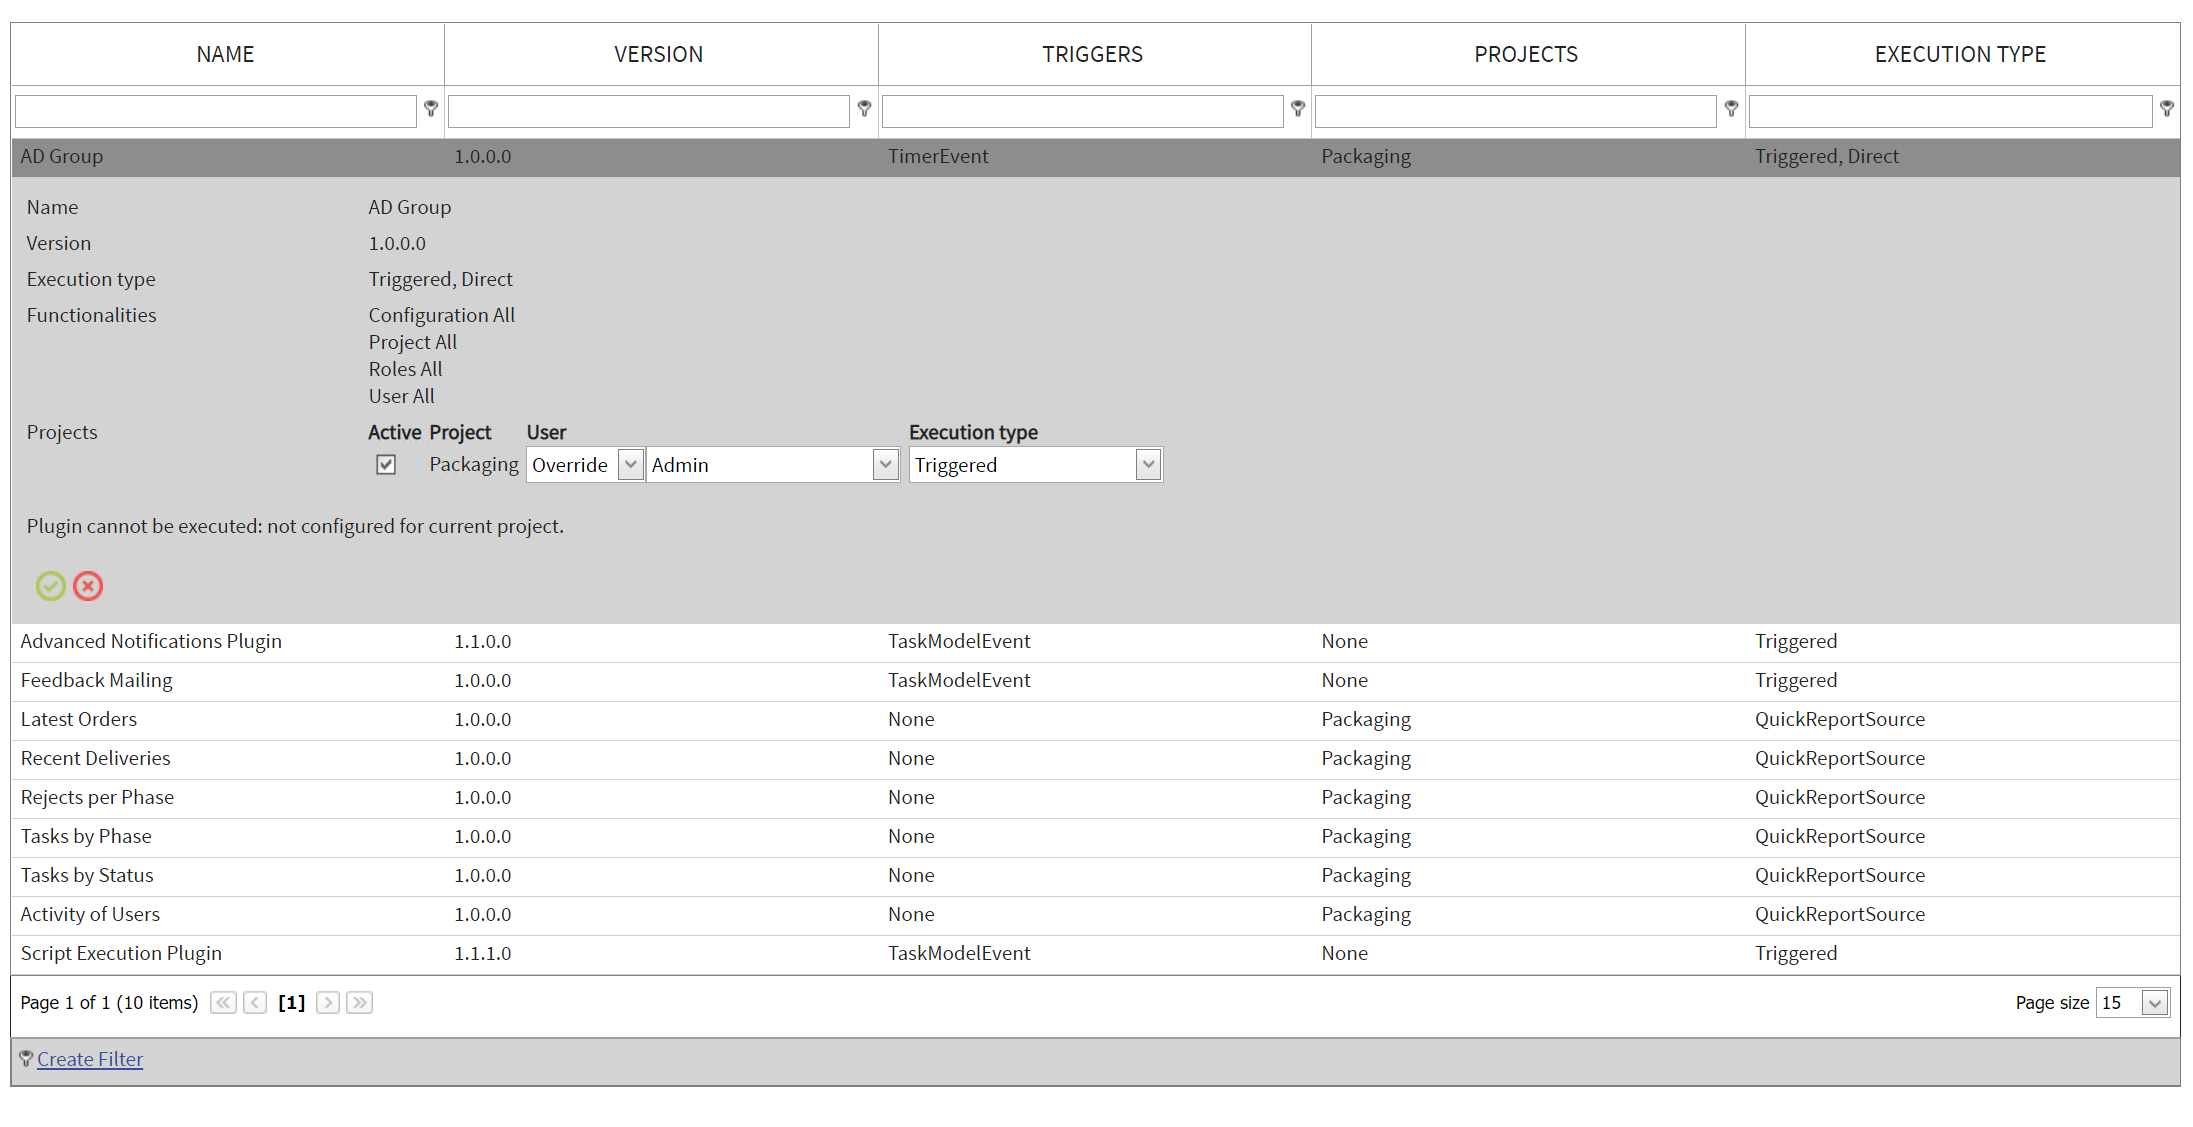Open the Admin user selection dropdown
This screenshot has height=1127, width=2193.
[x=885, y=464]
